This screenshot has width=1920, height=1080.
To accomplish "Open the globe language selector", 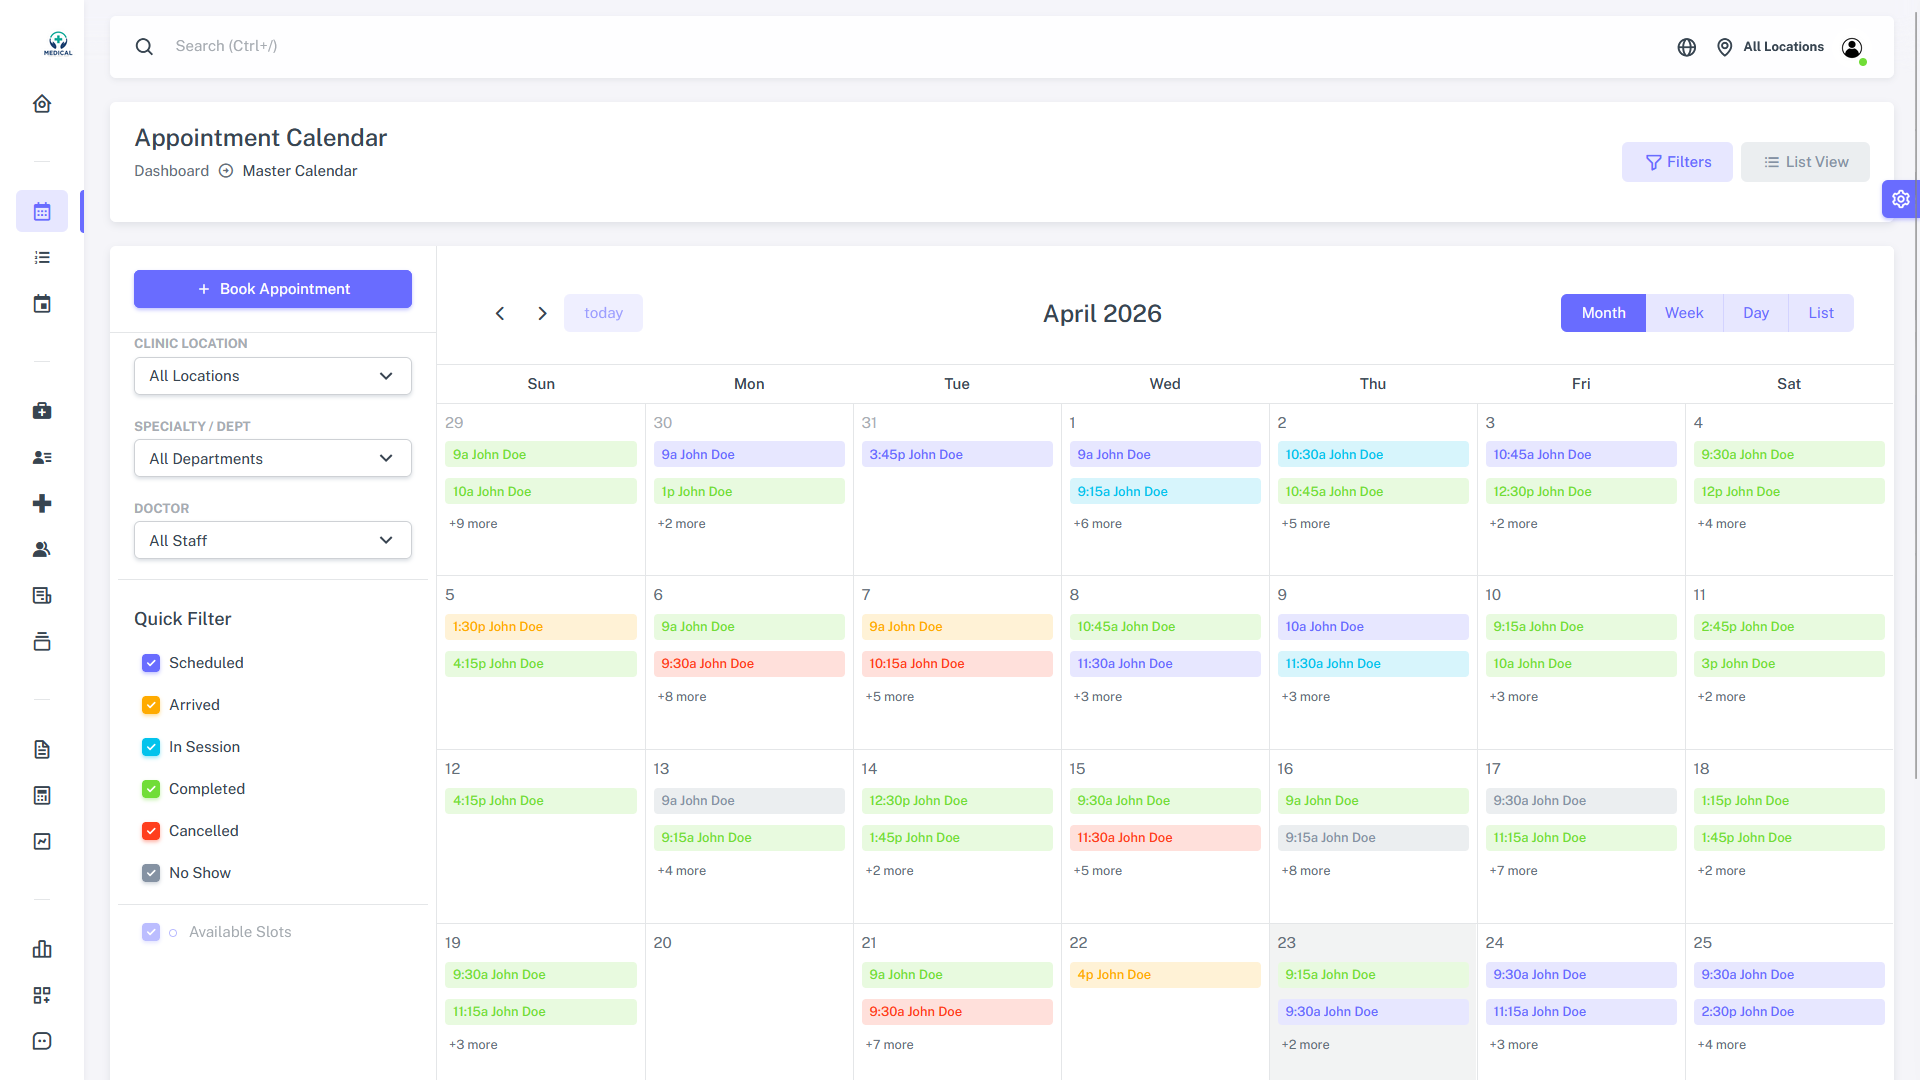I will 1687,47.
